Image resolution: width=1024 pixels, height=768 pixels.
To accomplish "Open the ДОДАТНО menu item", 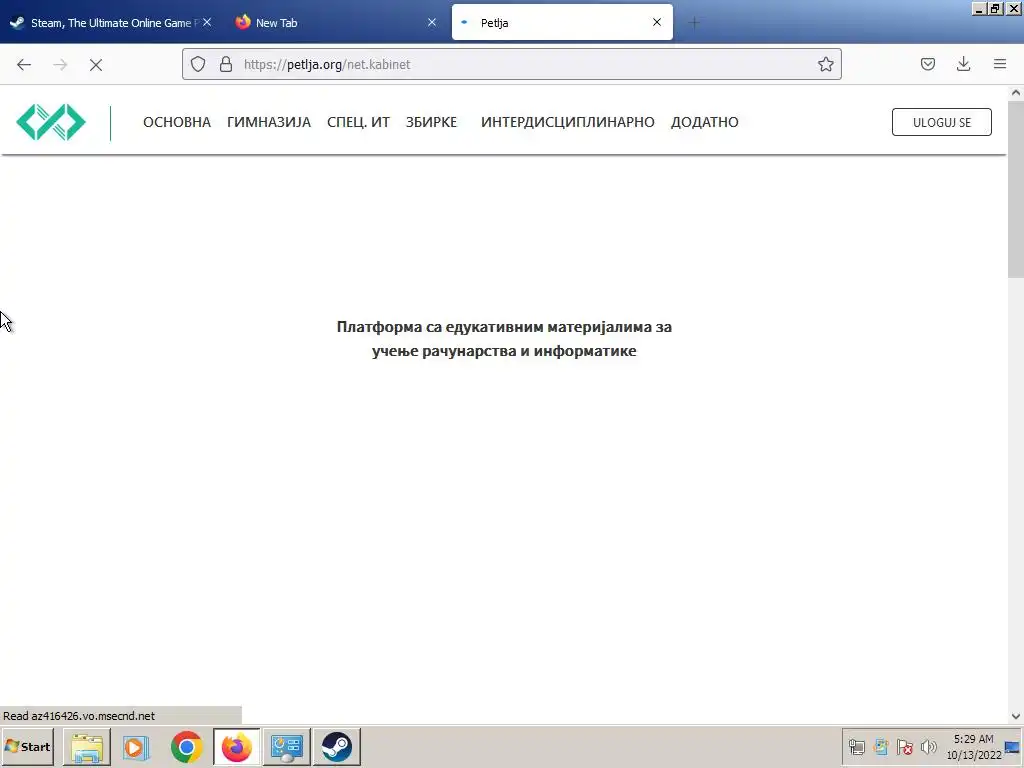I will point(705,122).
